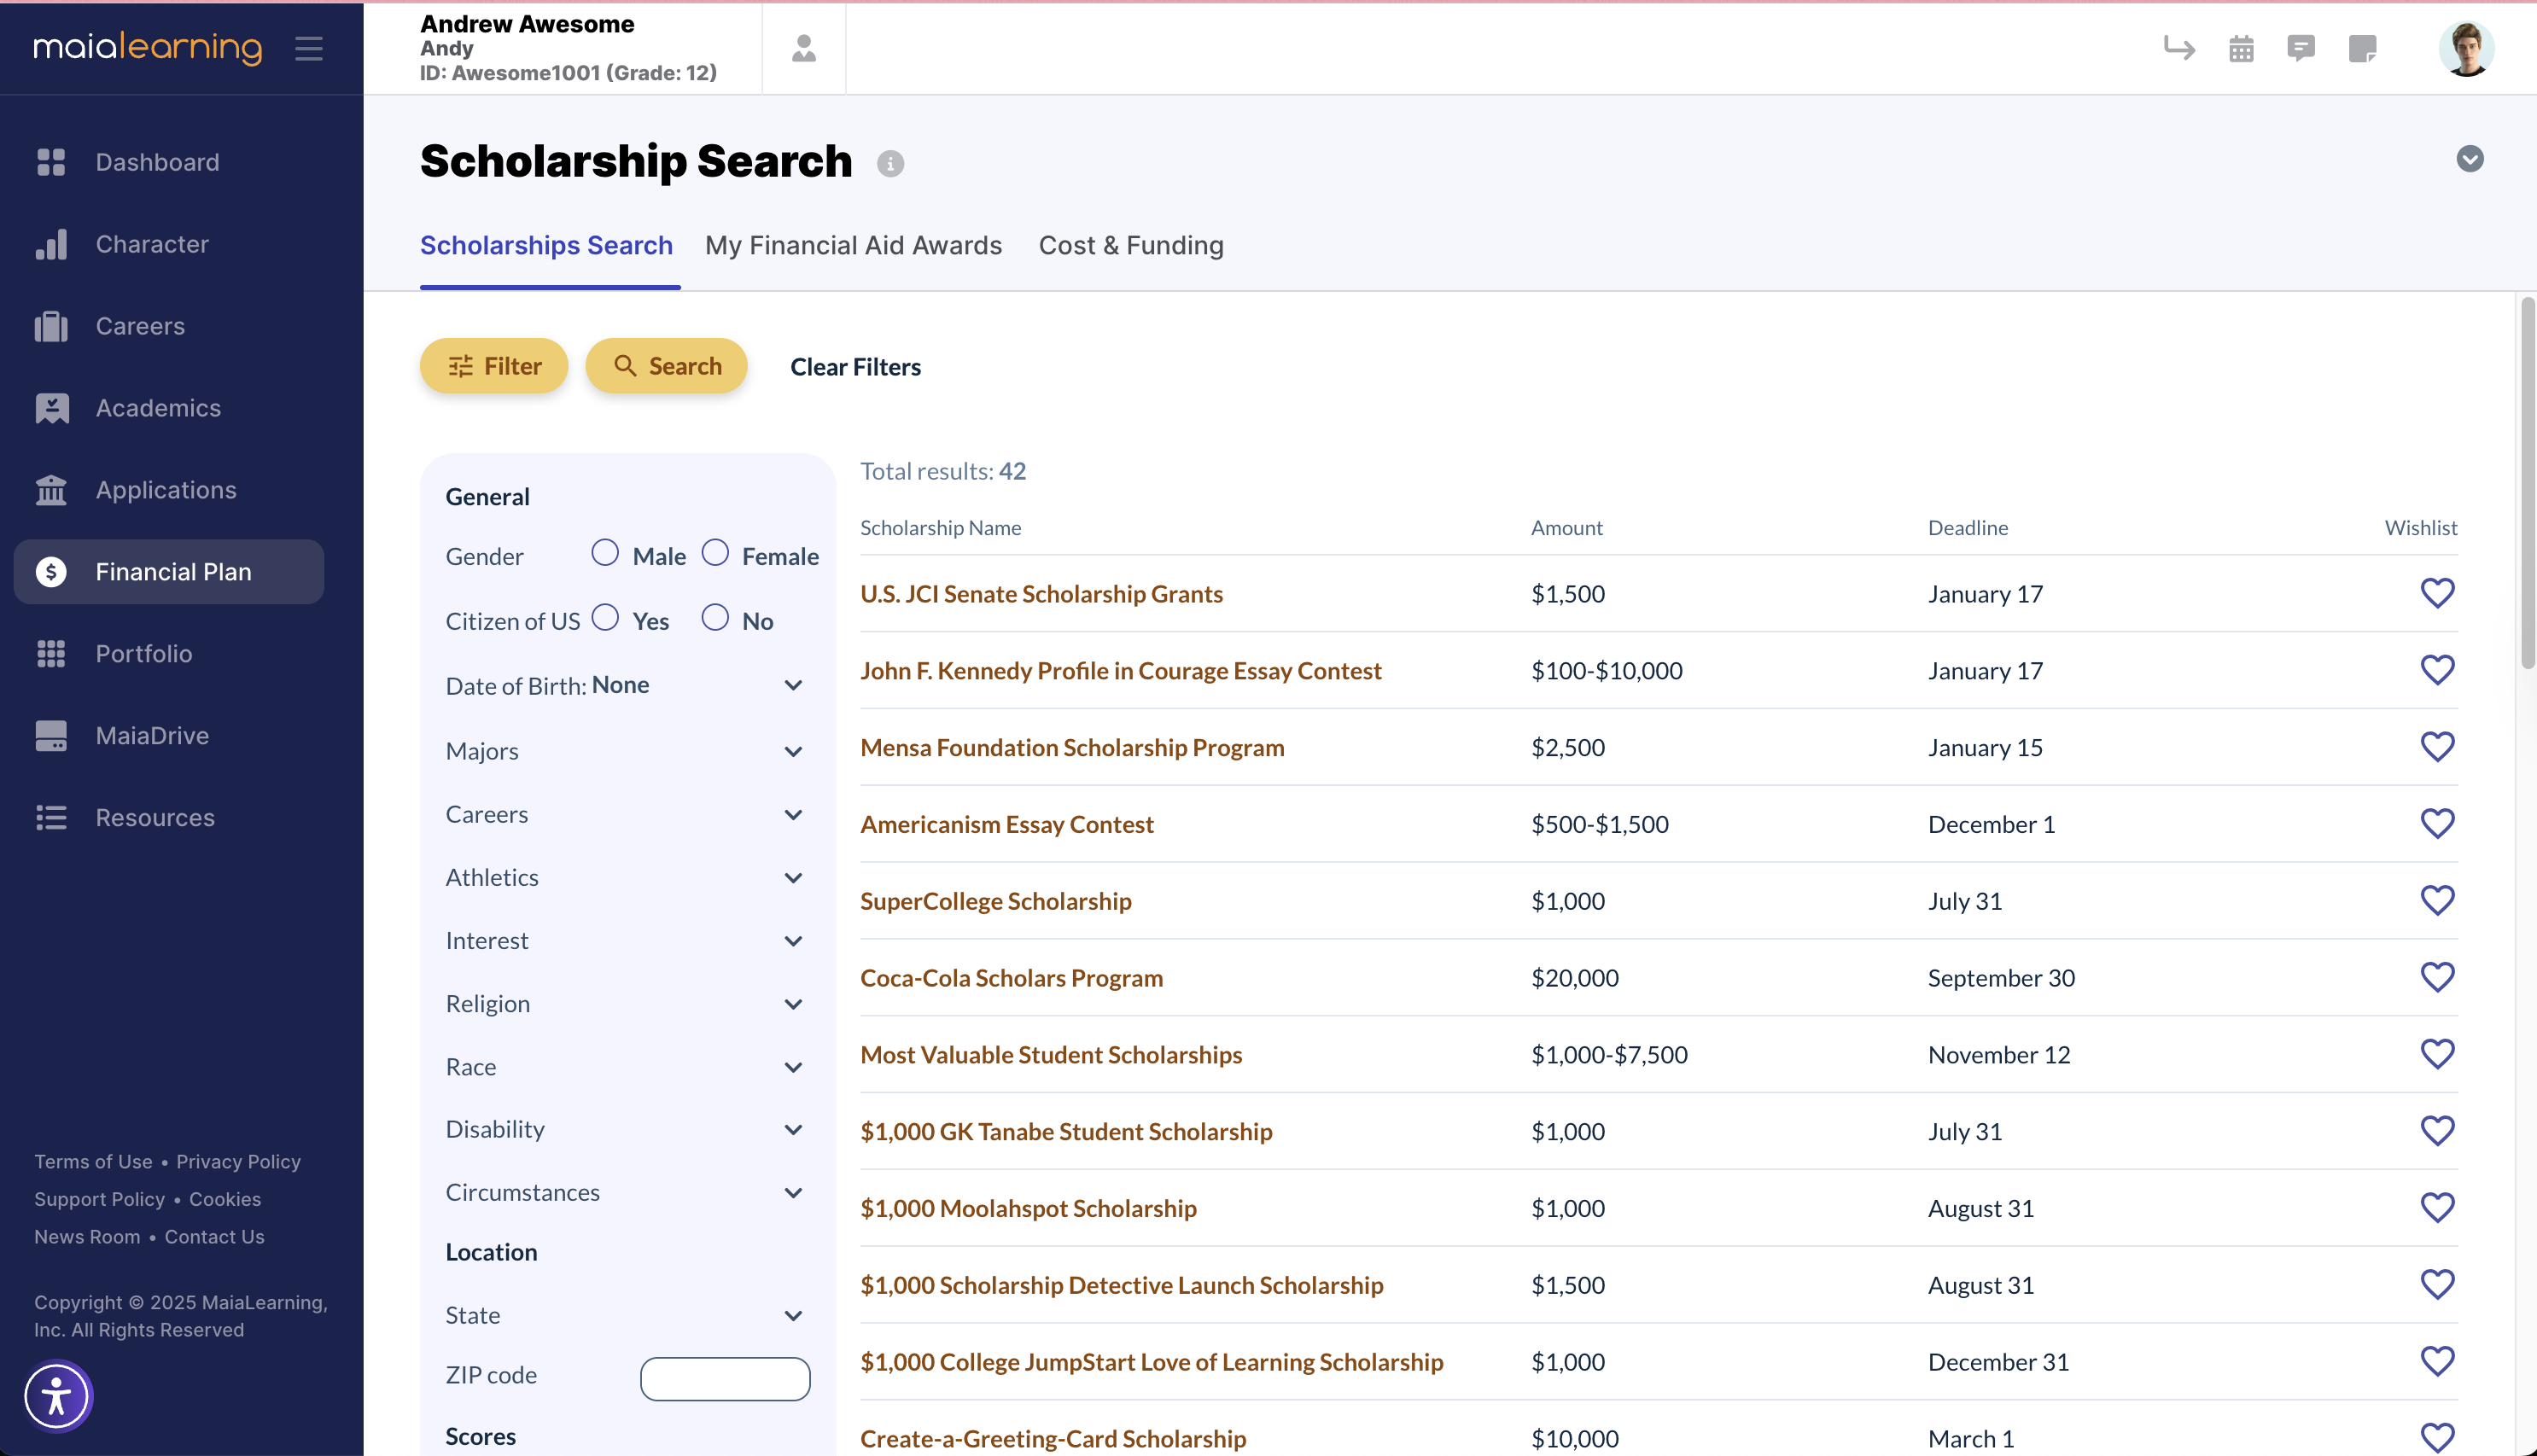Open Coca-Cola Scholars Program link
Screen dimensions: 2537x1456
1011,978
